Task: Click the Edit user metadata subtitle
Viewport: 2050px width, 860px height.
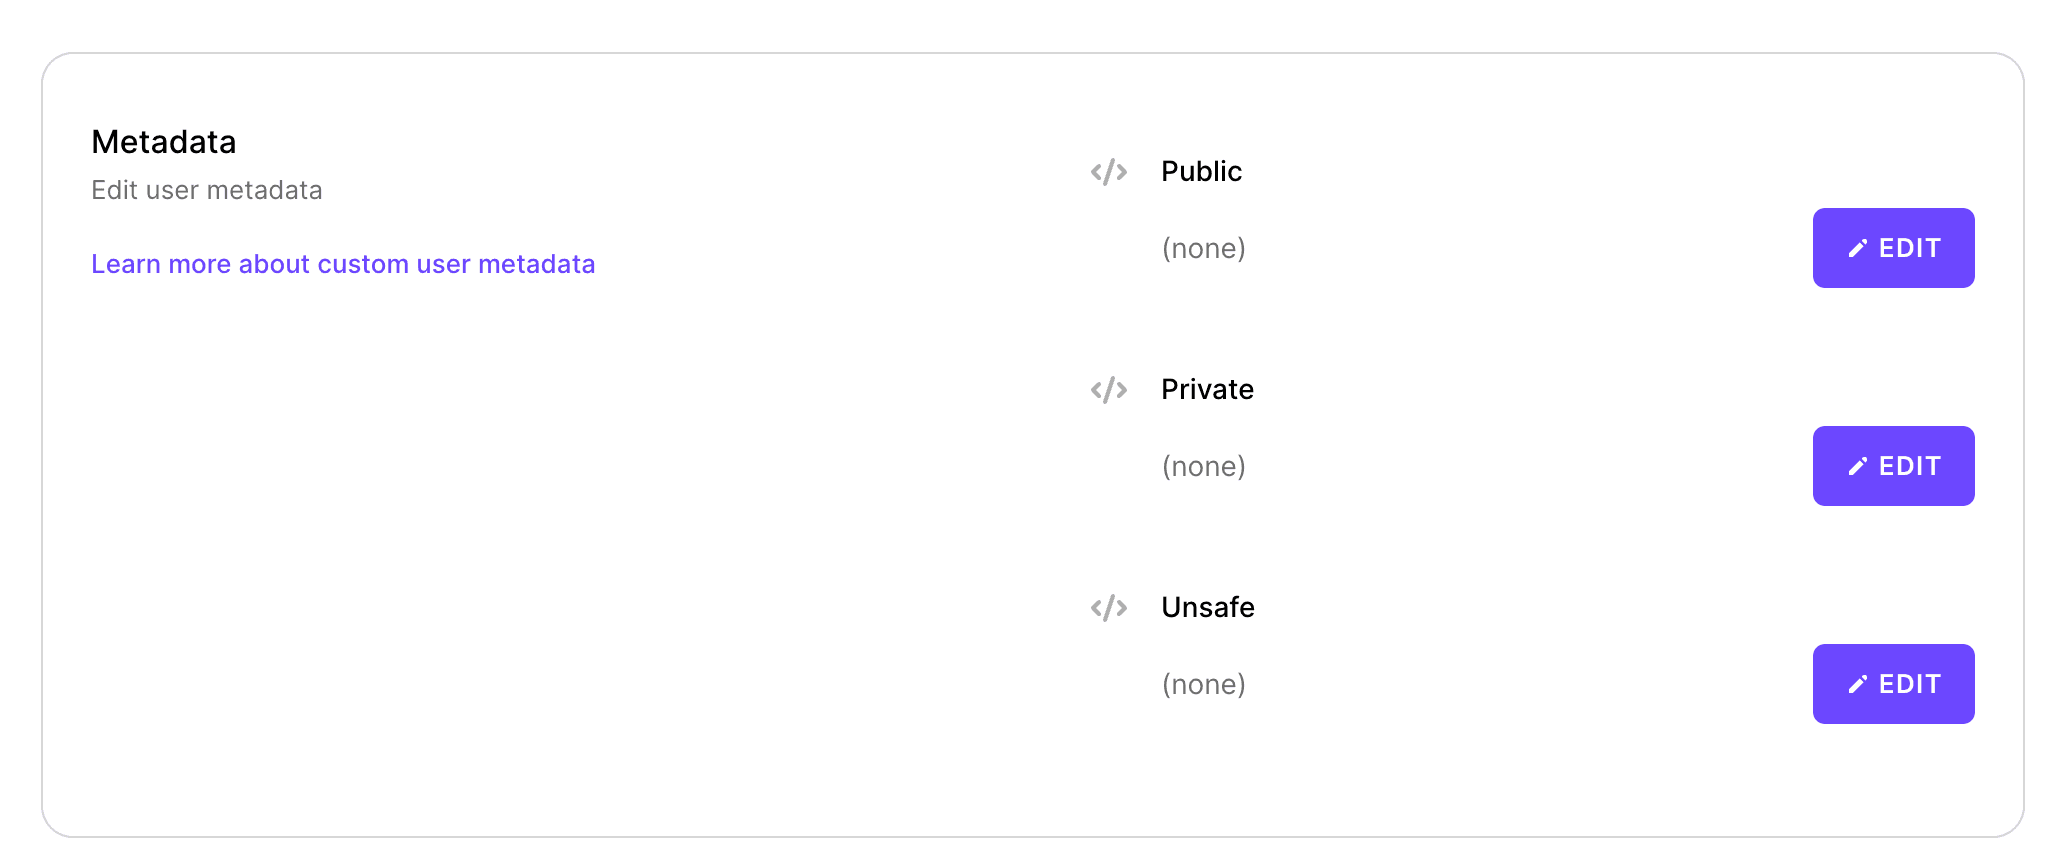Action: tap(207, 190)
